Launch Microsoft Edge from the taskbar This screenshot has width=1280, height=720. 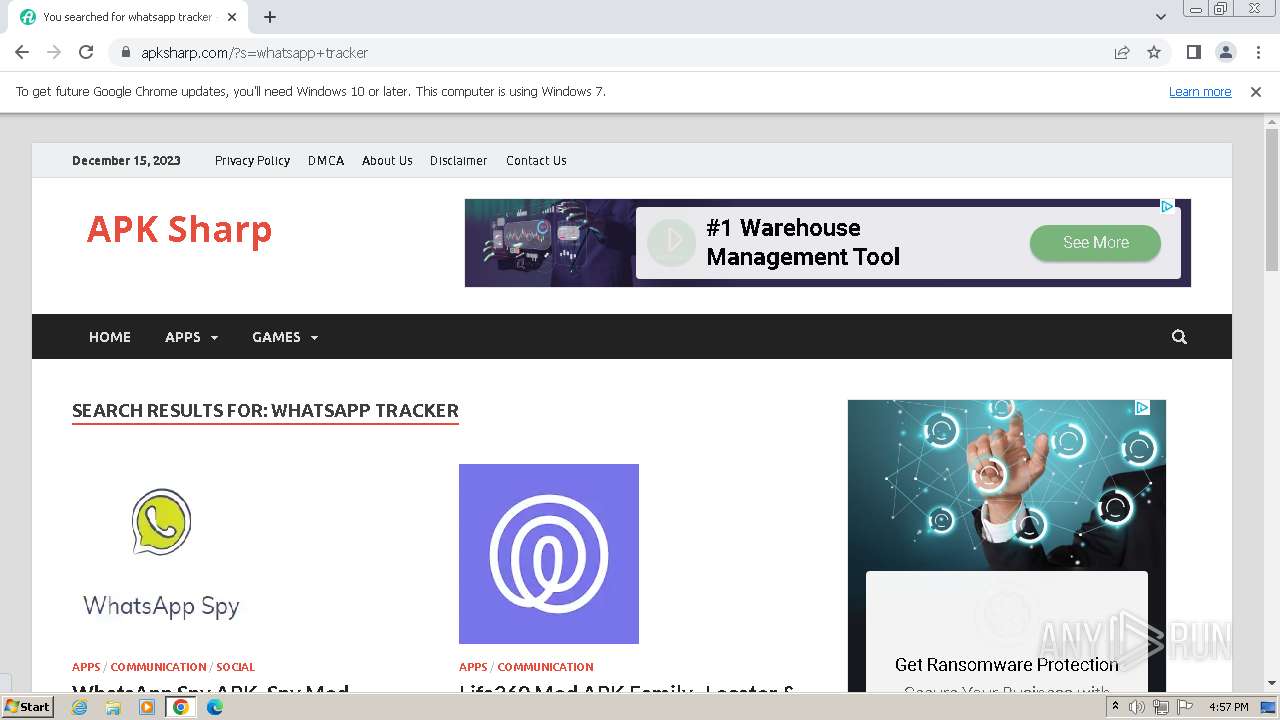coord(215,707)
